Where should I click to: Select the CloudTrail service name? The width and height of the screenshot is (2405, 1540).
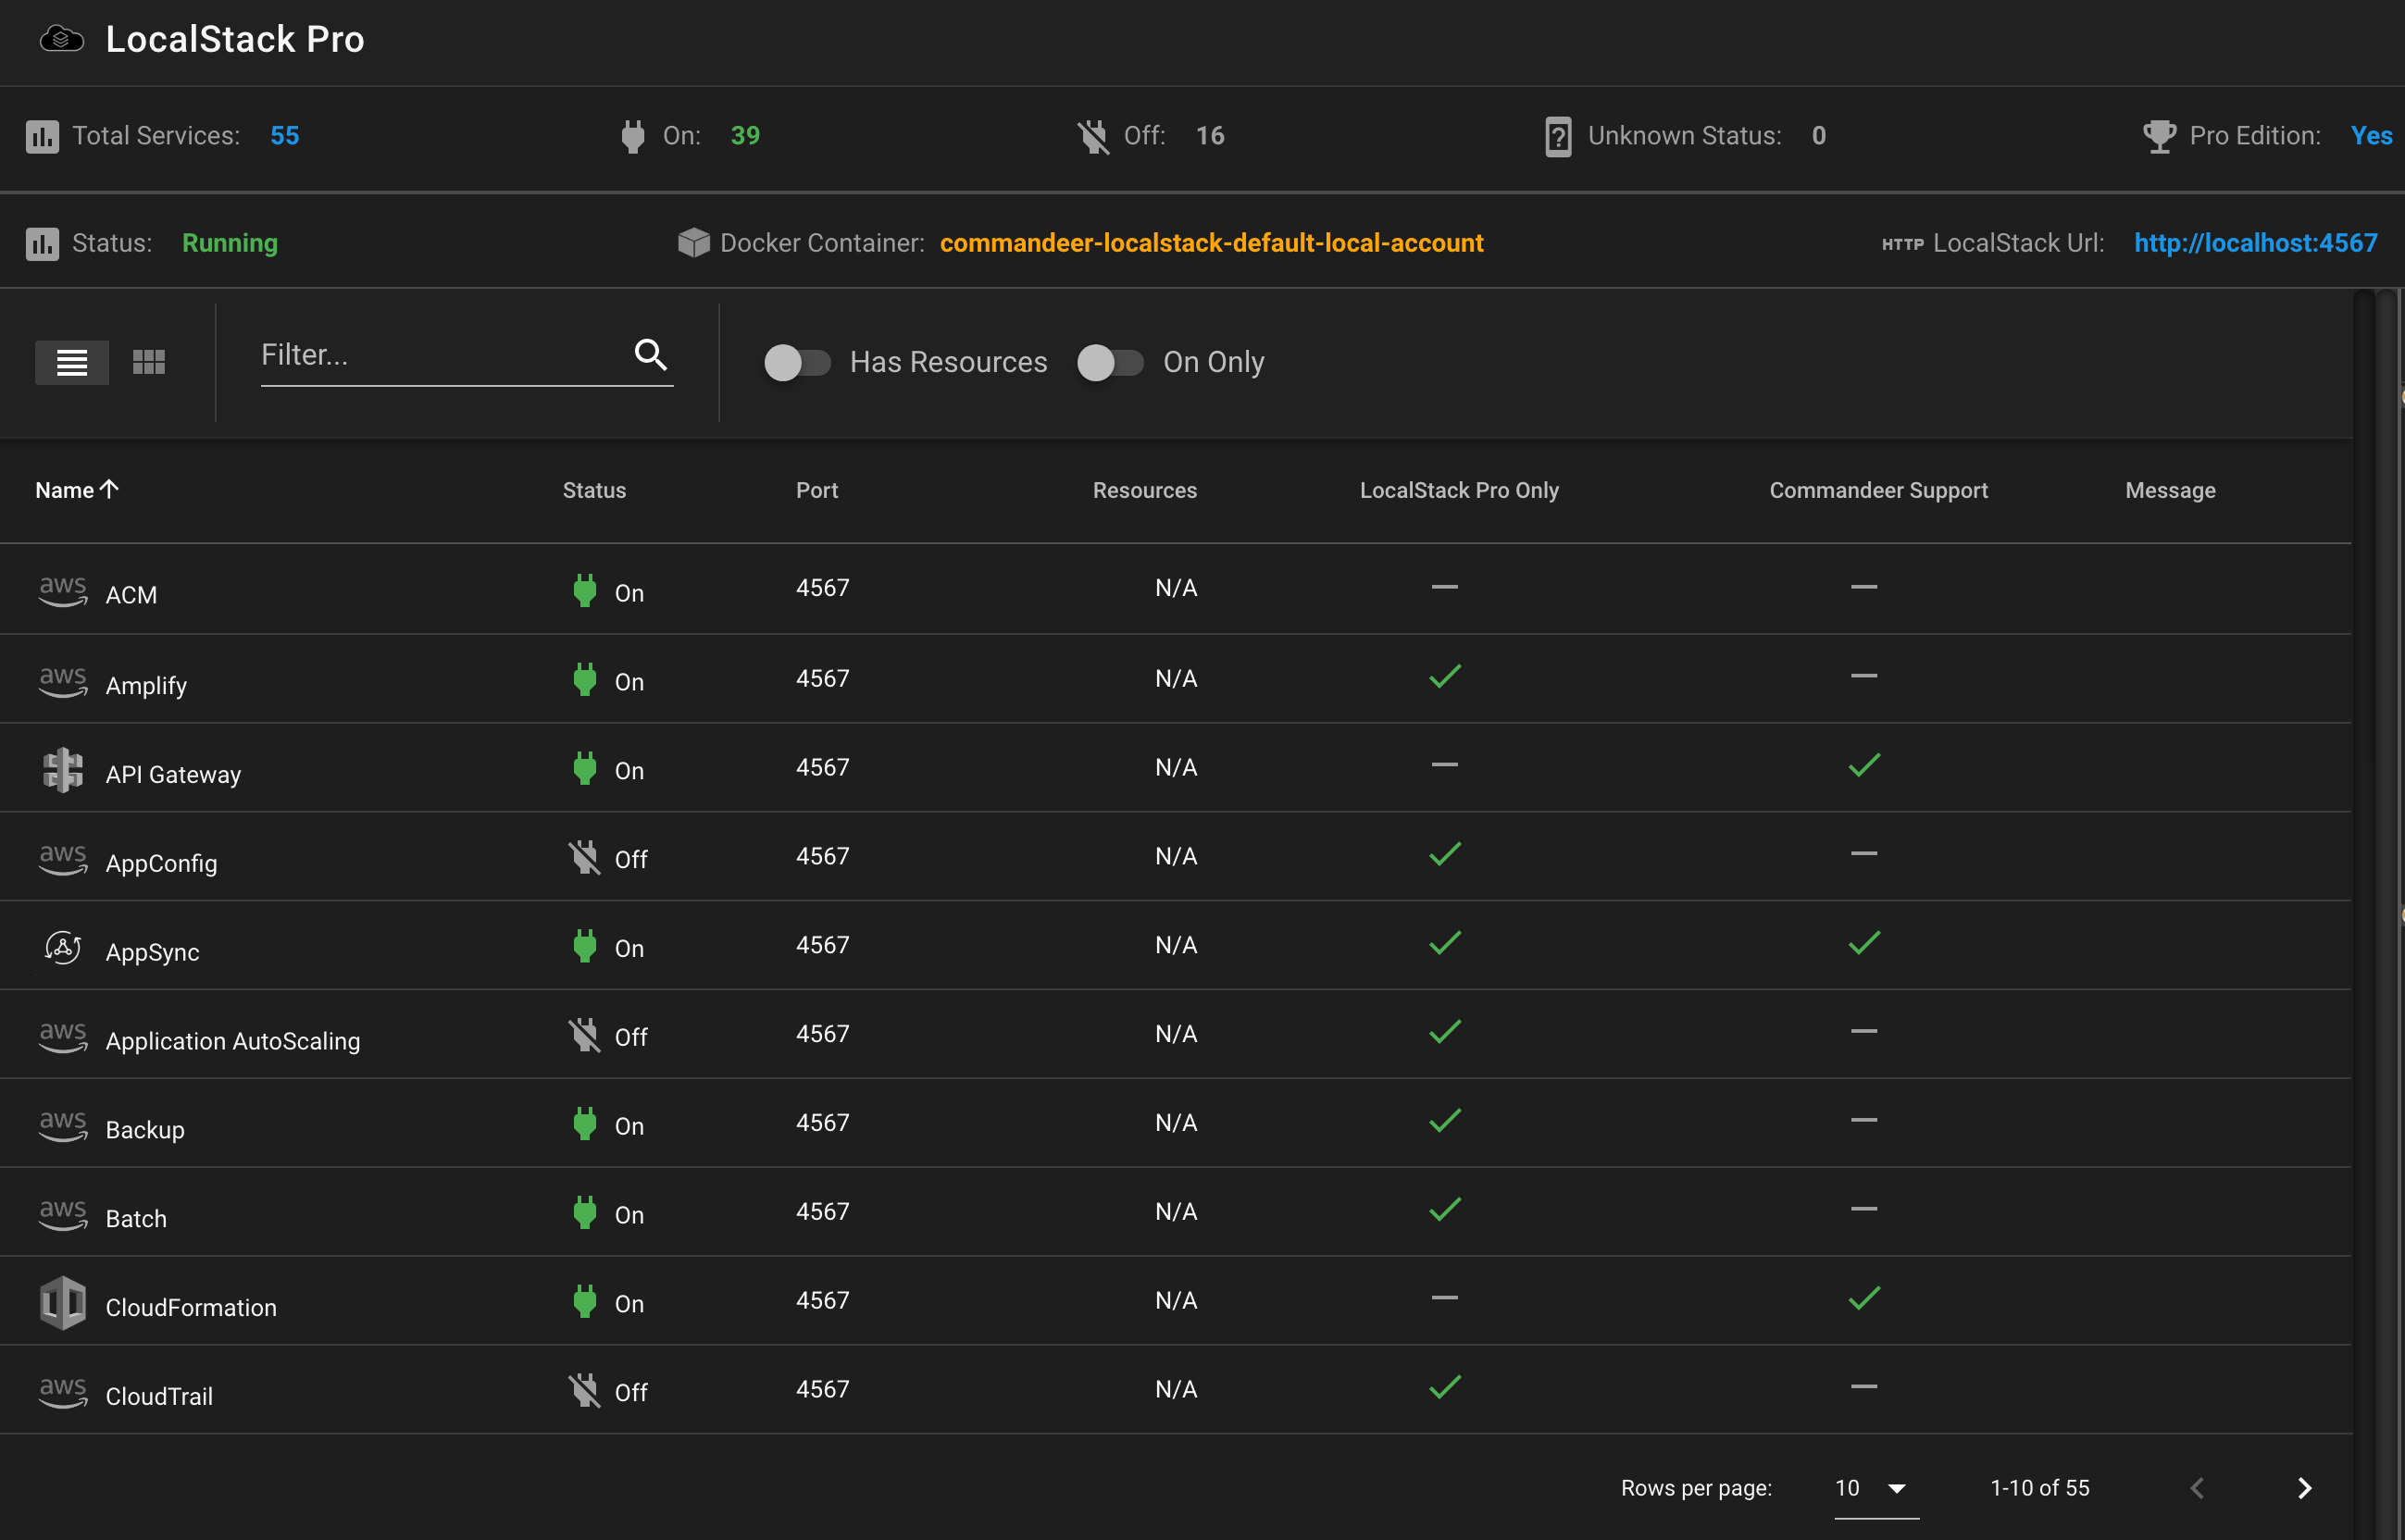tap(159, 1396)
